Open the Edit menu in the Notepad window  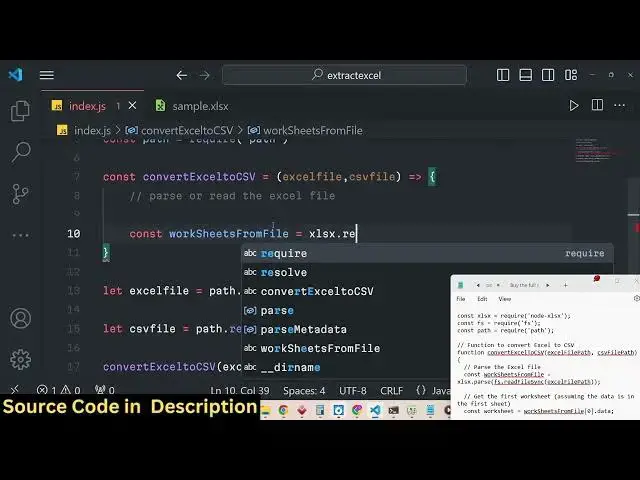[482, 299]
